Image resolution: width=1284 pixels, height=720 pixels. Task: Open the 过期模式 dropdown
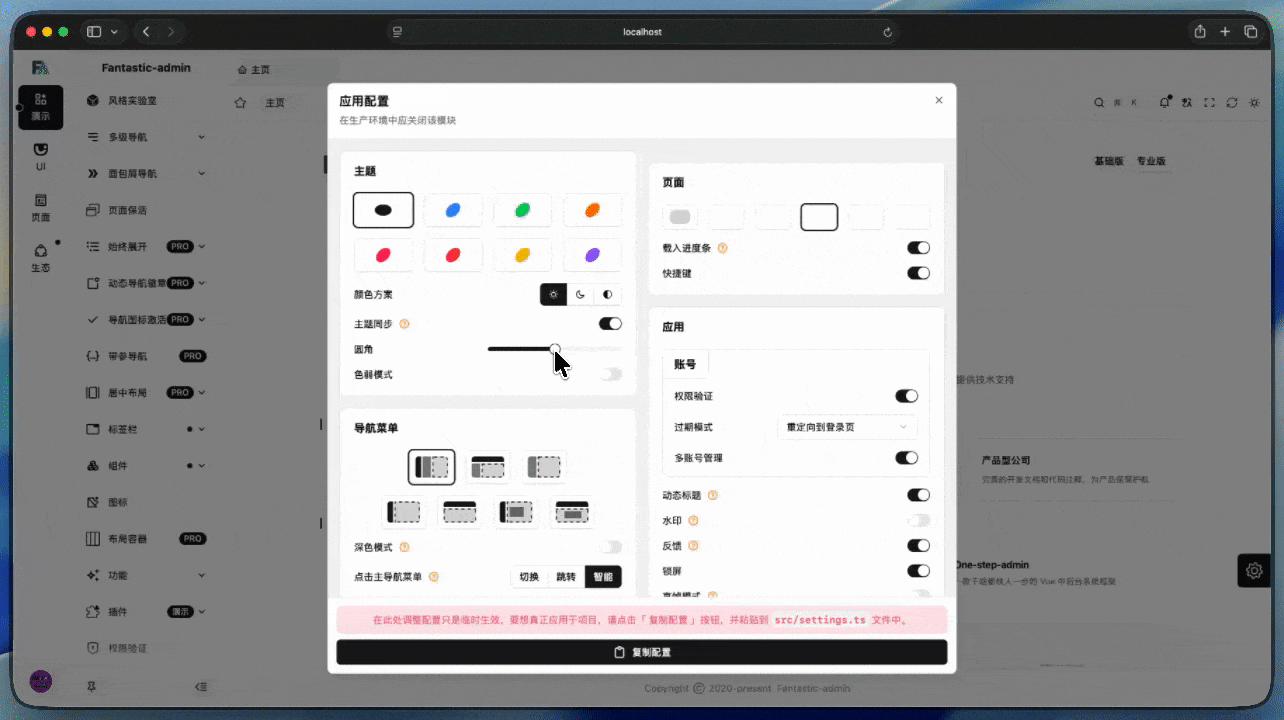pos(846,427)
